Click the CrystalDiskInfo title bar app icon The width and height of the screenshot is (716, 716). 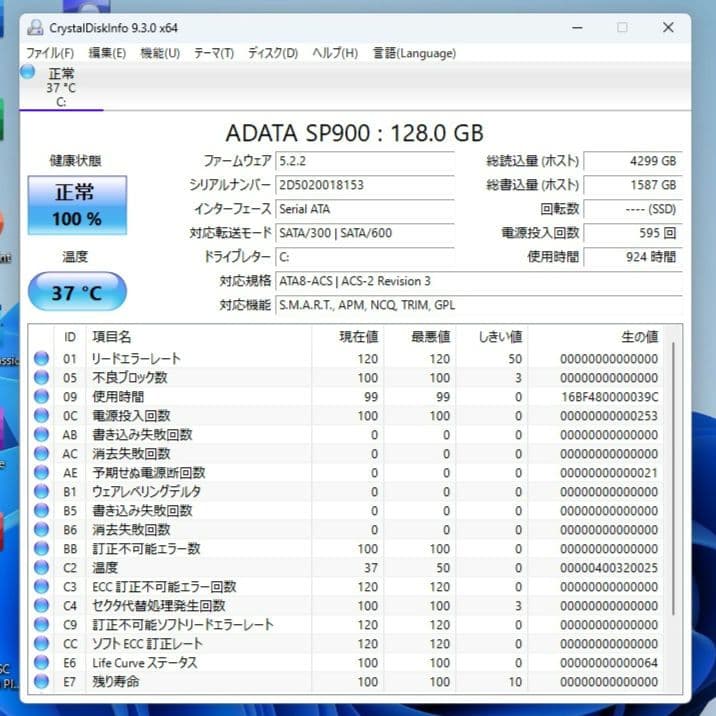(x=35, y=28)
